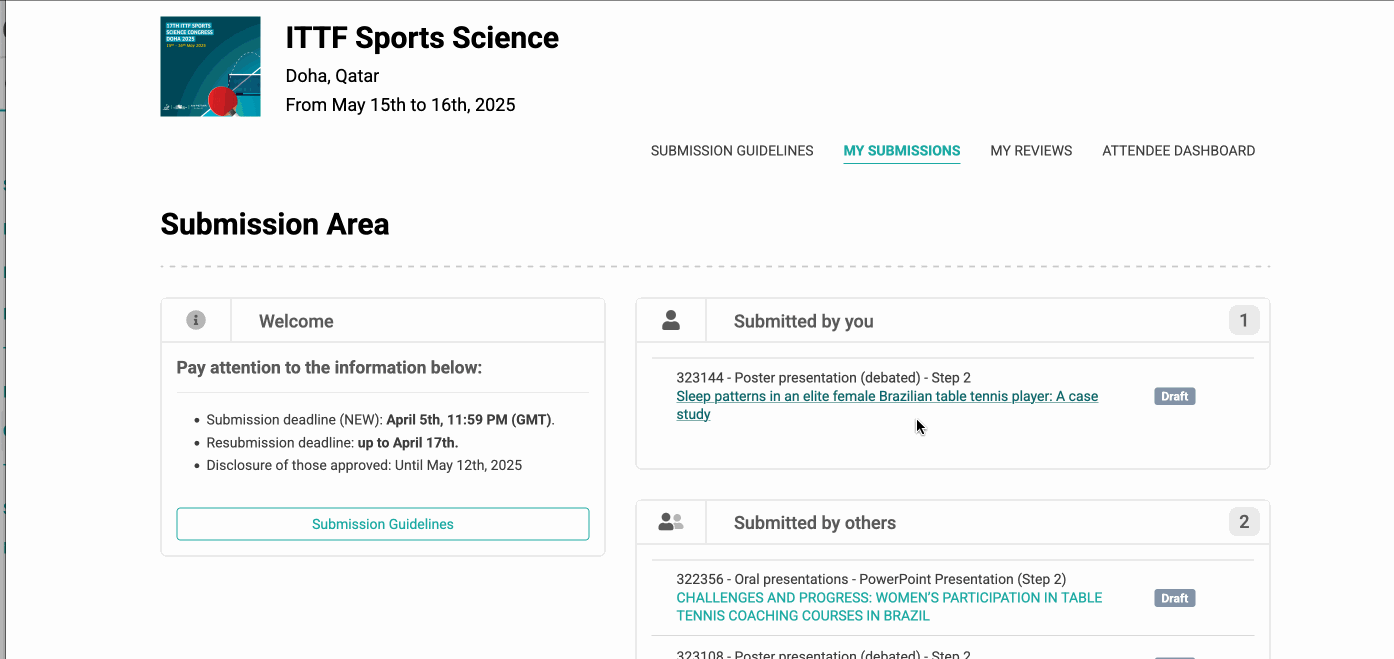The width and height of the screenshot is (1394, 659).
Task: Click the Submitted by you panel header
Action: 953,321
